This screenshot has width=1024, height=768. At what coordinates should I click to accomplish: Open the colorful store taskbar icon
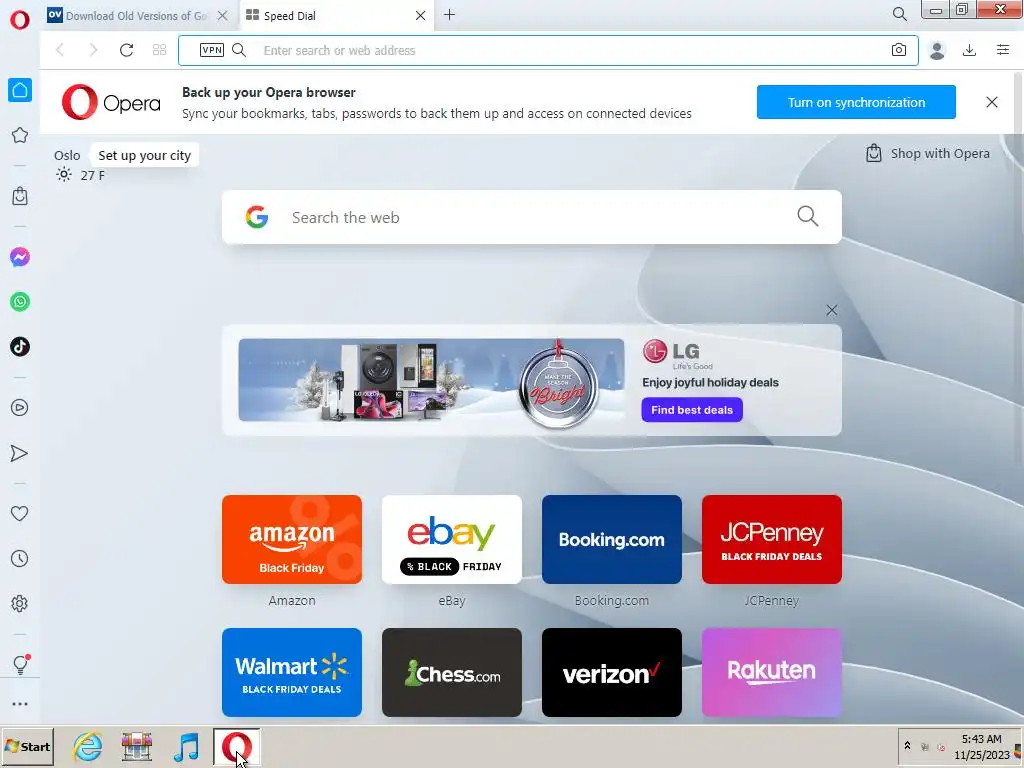click(x=136, y=746)
